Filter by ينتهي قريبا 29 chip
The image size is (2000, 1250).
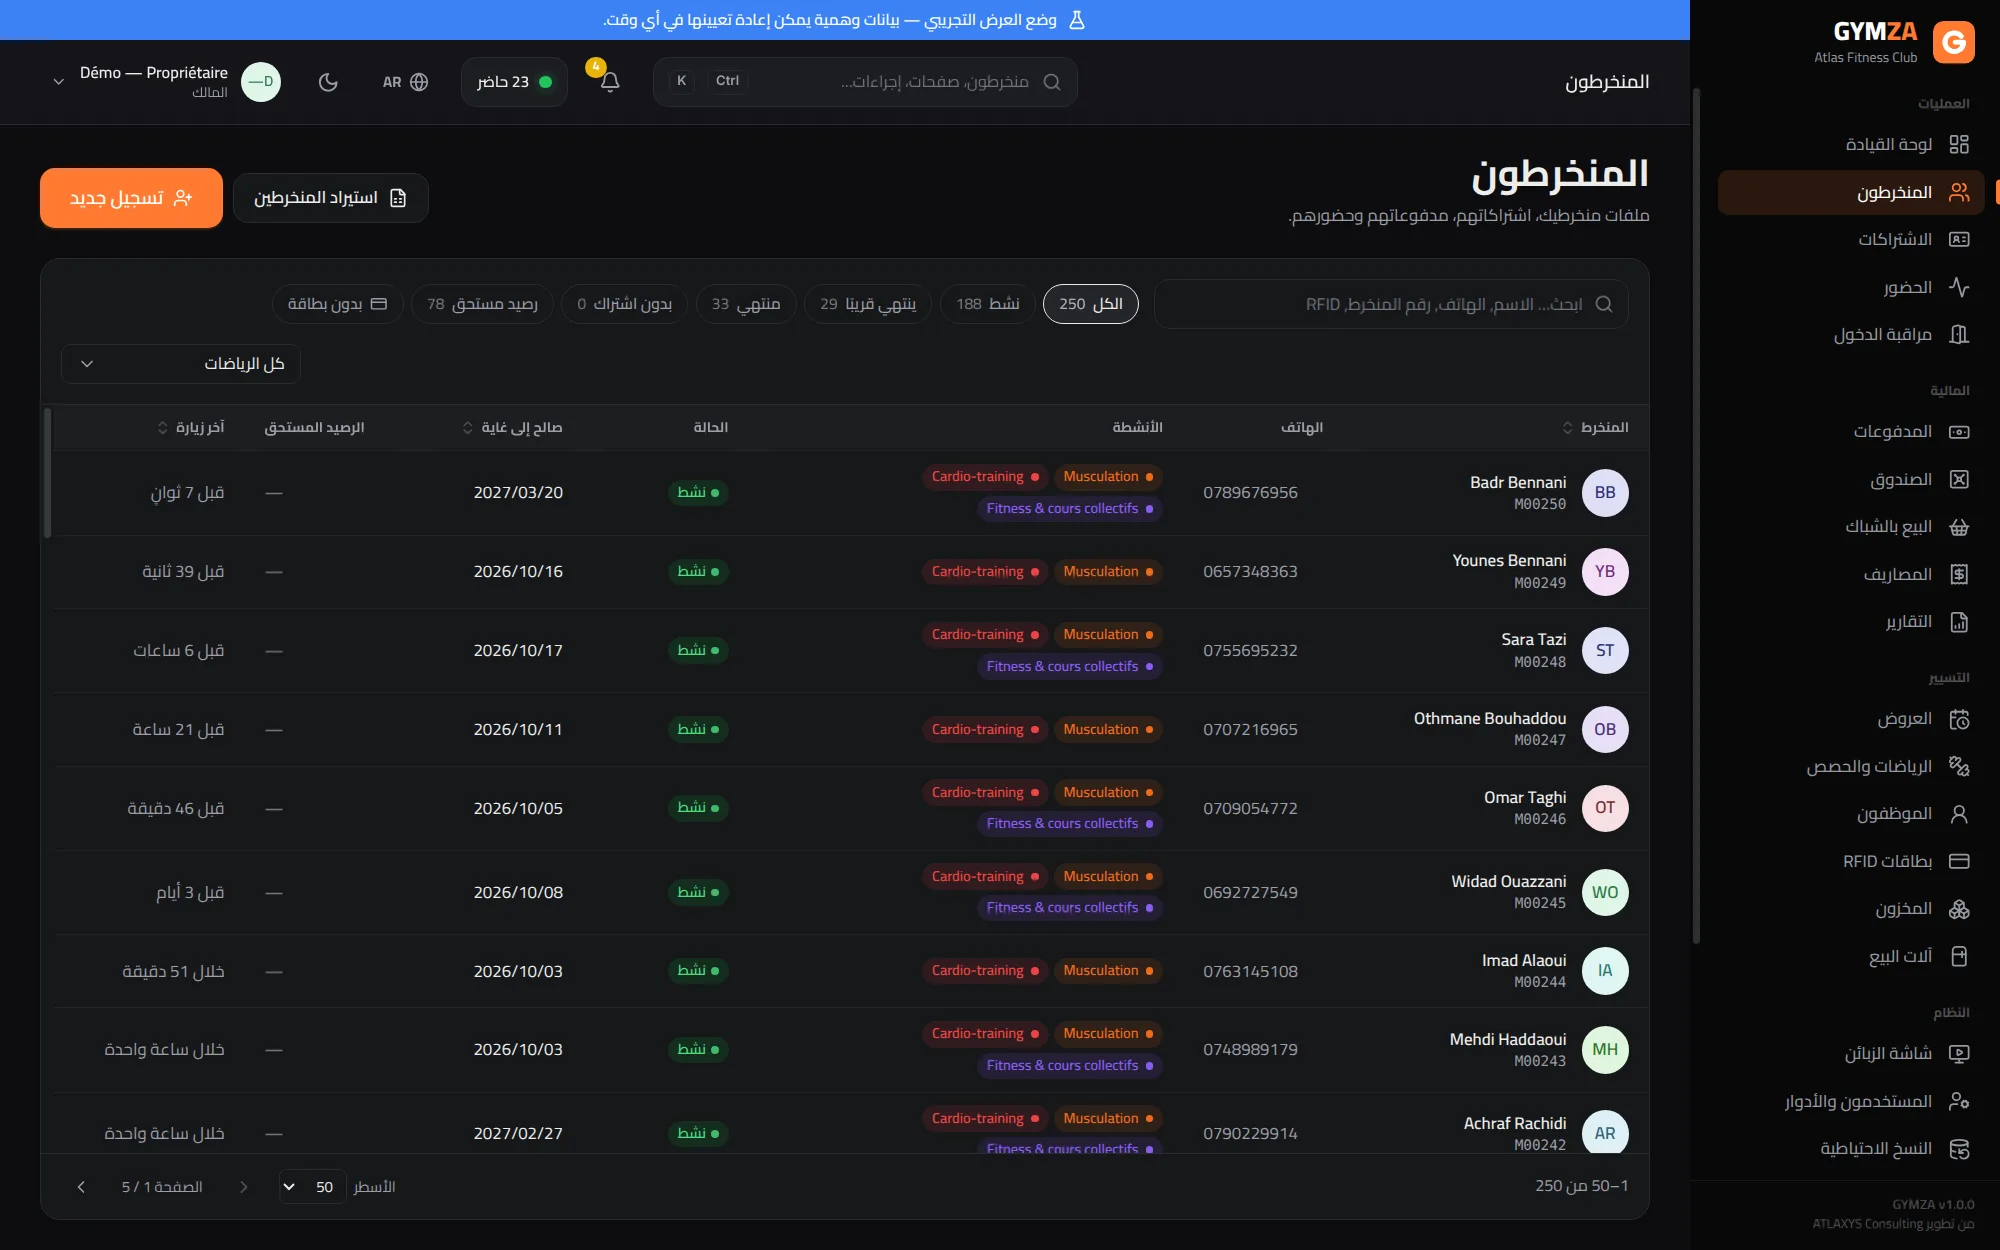point(868,304)
